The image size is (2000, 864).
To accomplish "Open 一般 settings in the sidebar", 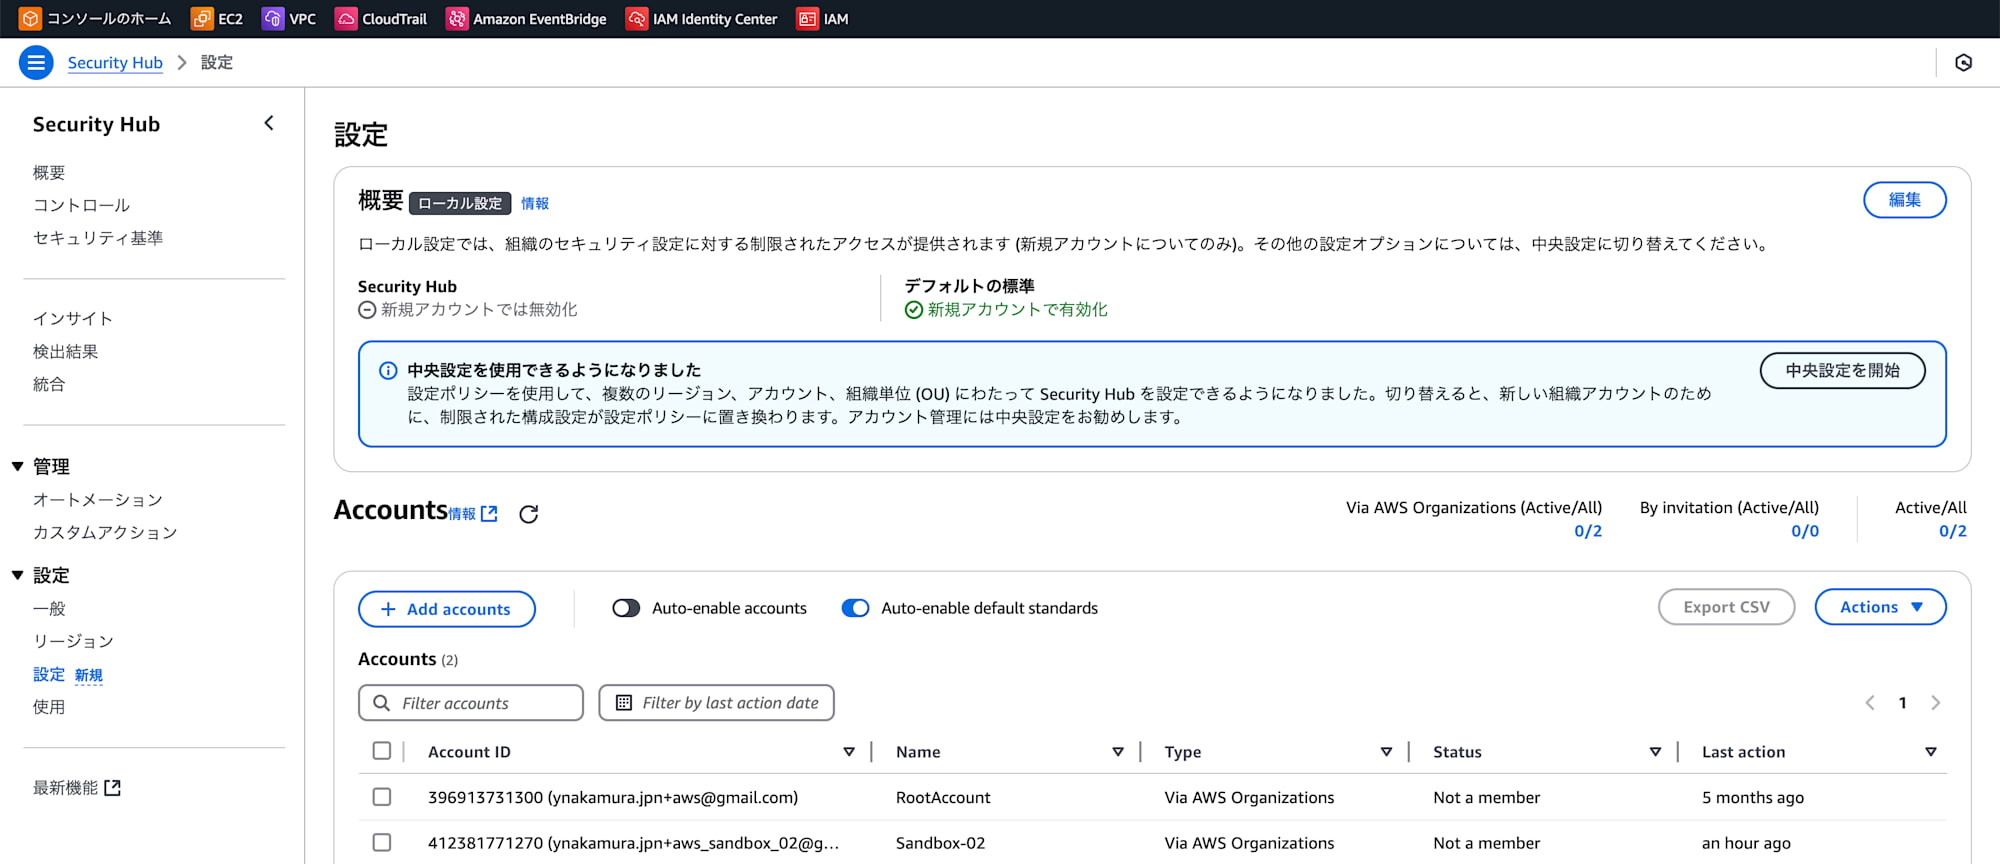I will tap(49, 609).
